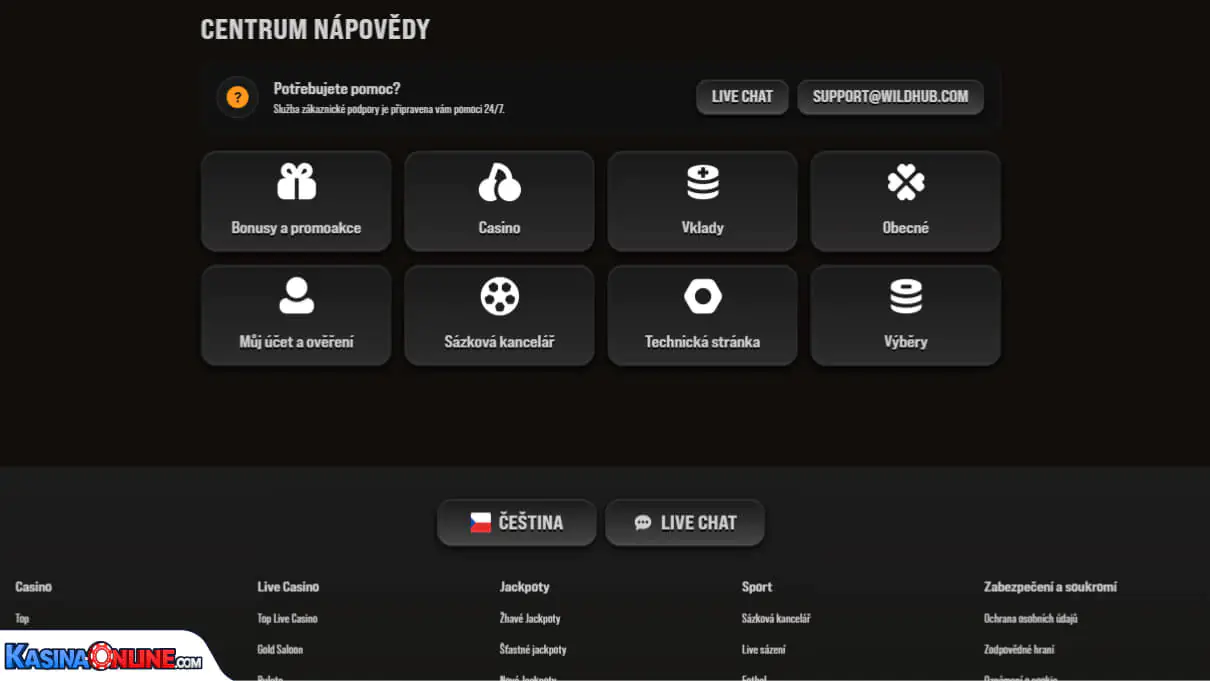Open the Casino cherries icon card

[x=499, y=201]
